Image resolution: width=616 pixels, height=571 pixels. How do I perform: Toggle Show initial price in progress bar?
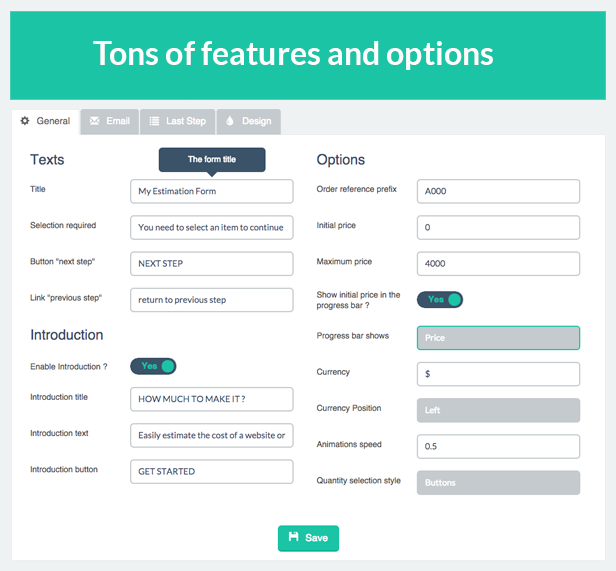[x=440, y=299]
